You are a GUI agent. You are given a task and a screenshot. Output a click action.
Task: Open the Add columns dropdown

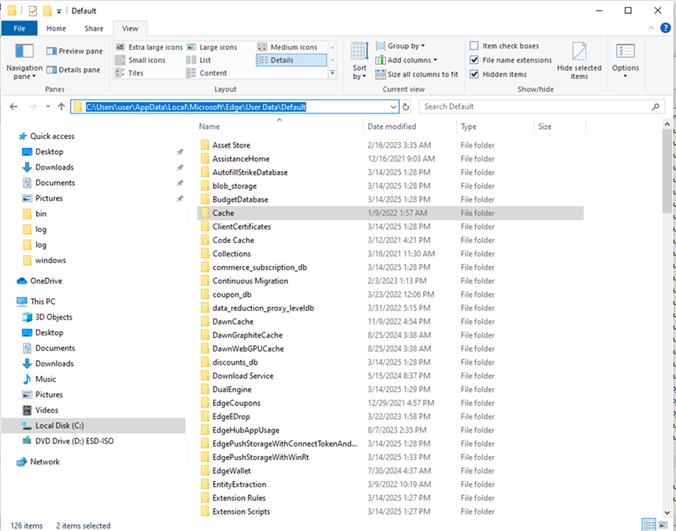coord(406,60)
